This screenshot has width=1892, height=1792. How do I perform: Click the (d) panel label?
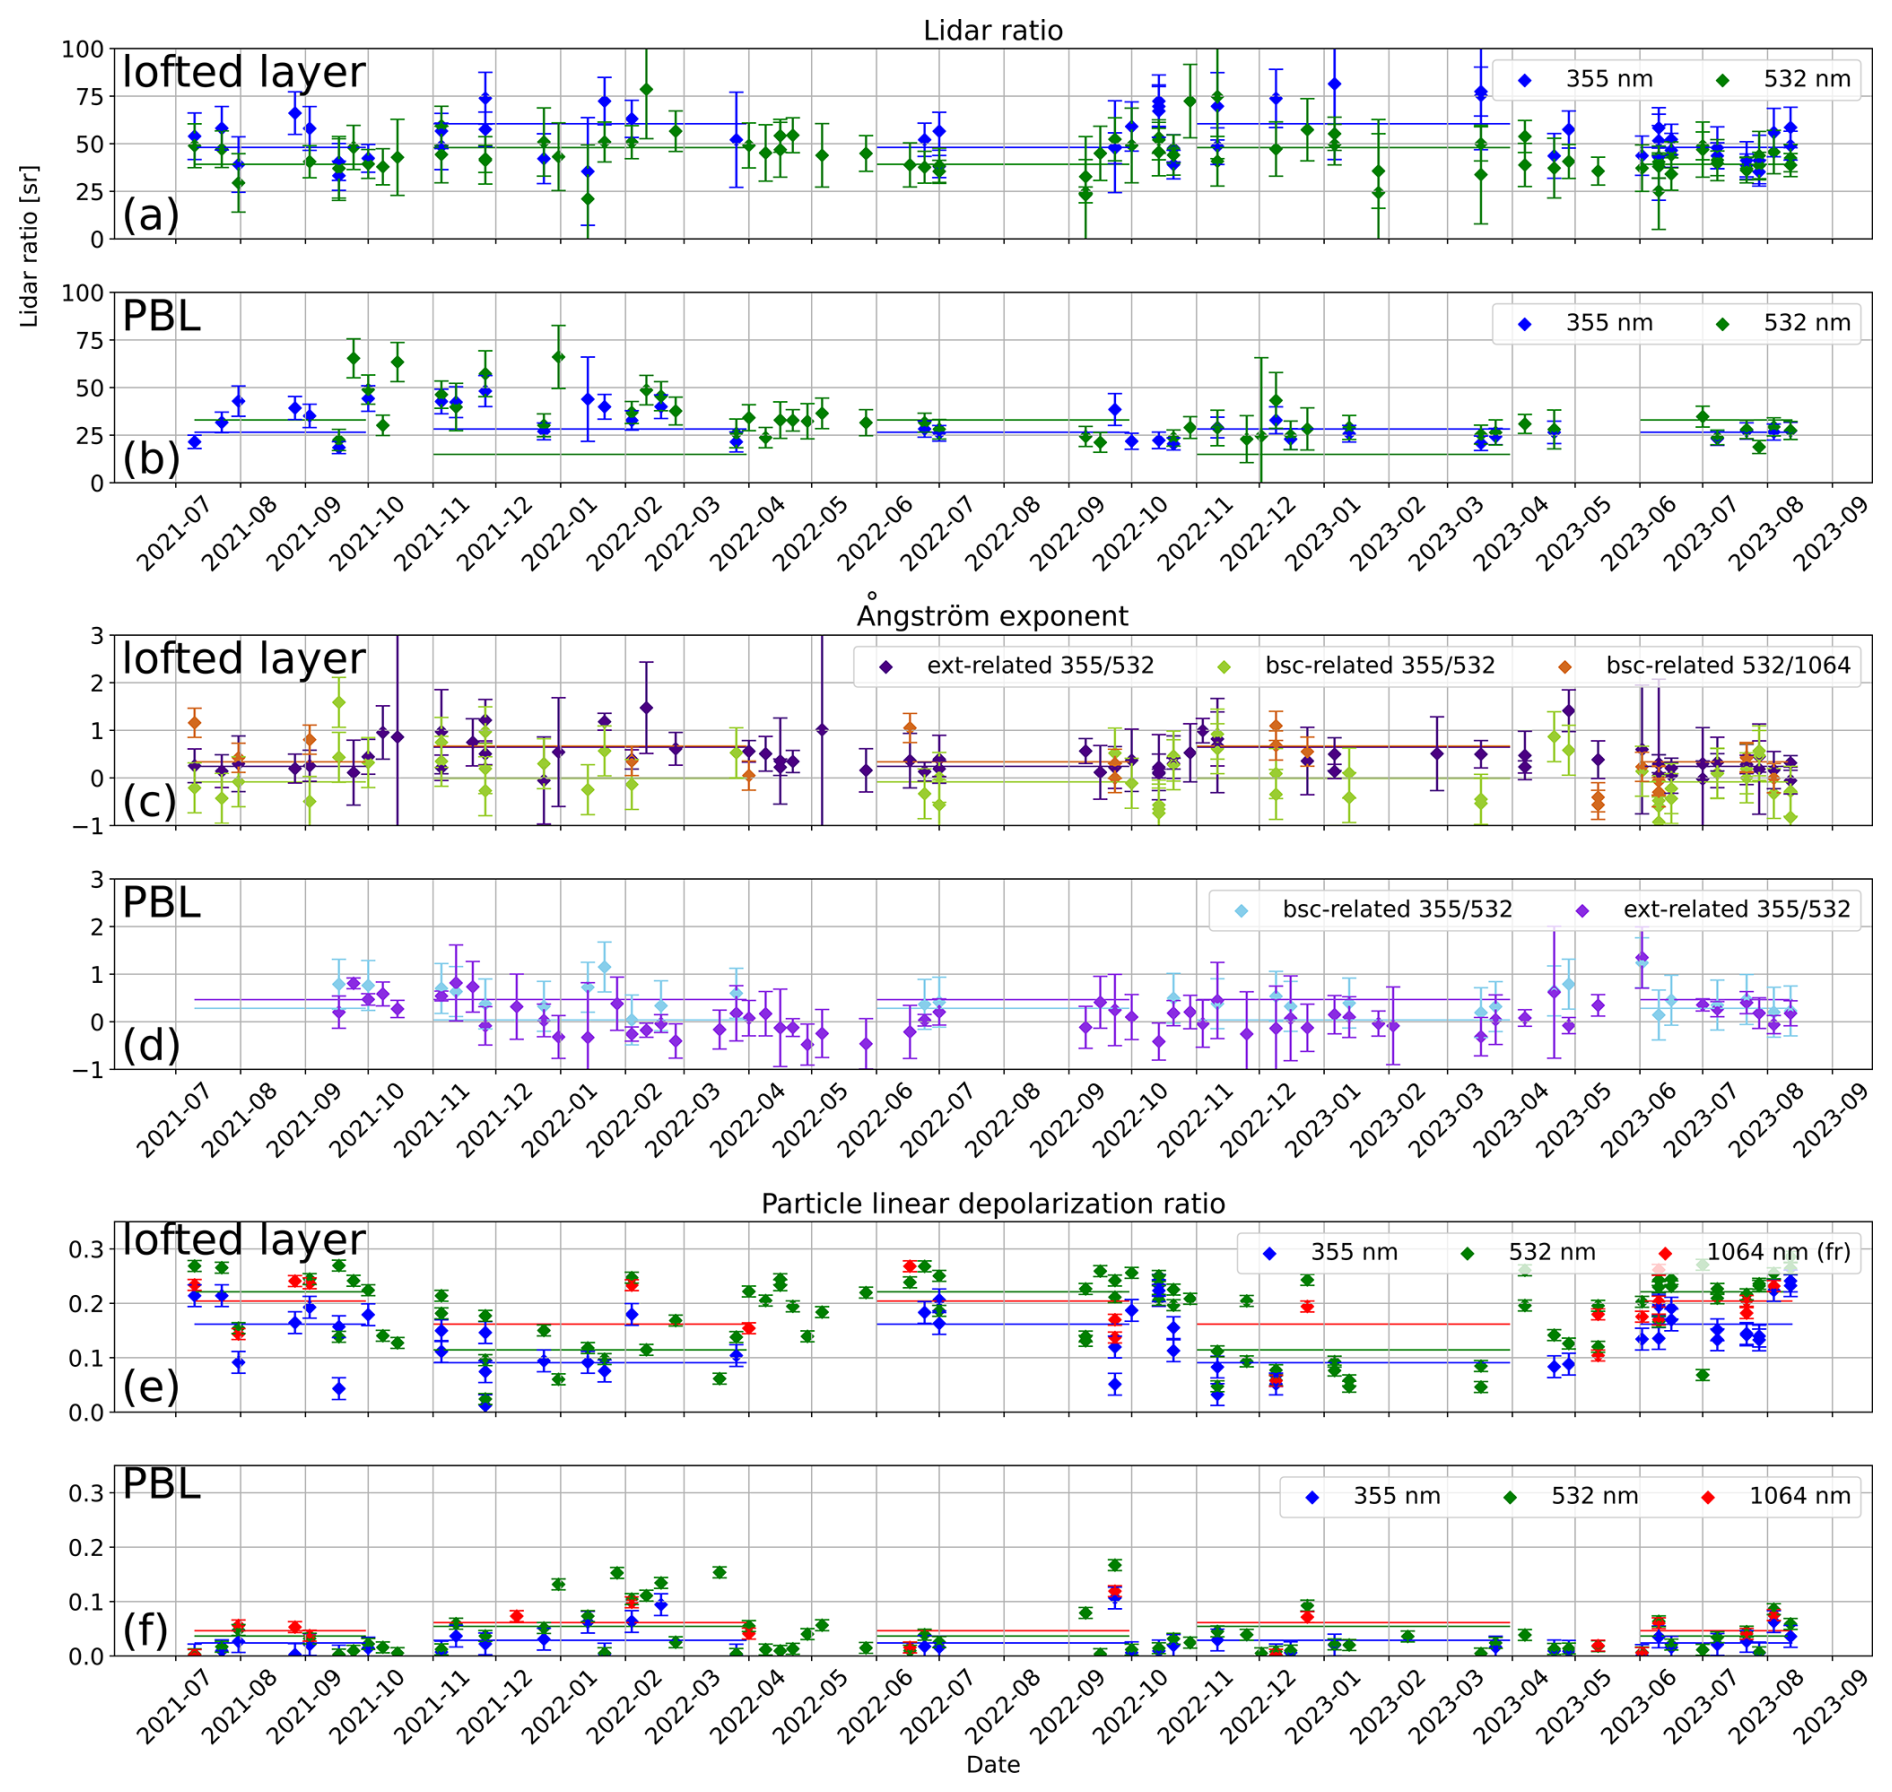pos(150,1045)
